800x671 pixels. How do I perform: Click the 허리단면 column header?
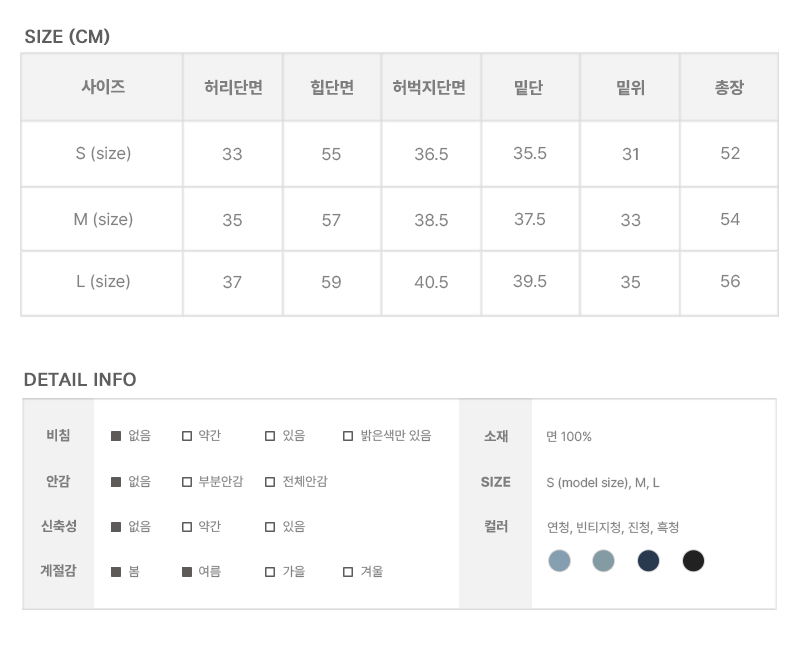(x=232, y=88)
